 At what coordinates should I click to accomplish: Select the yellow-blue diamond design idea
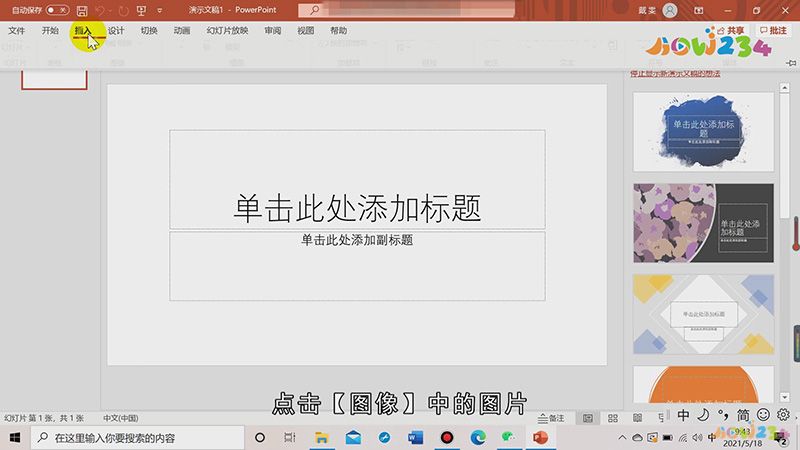click(x=704, y=314)
